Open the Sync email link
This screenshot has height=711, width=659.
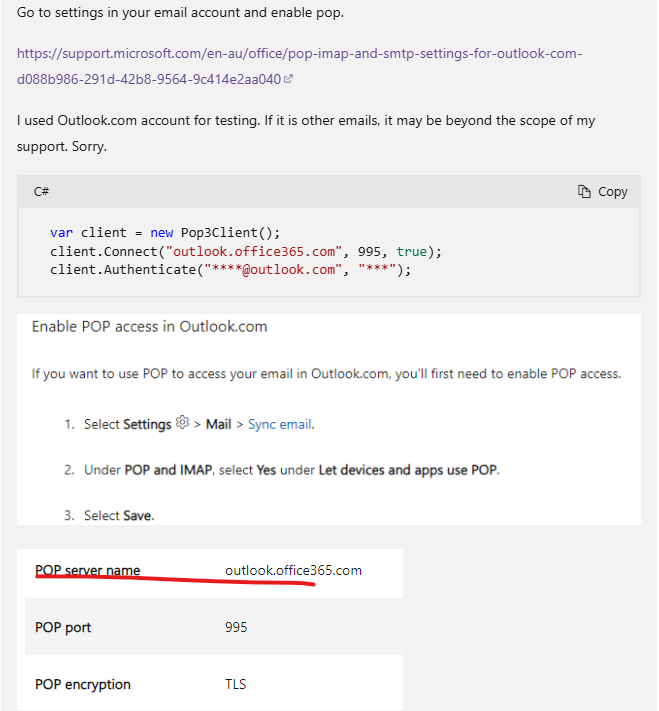(280, 424)
